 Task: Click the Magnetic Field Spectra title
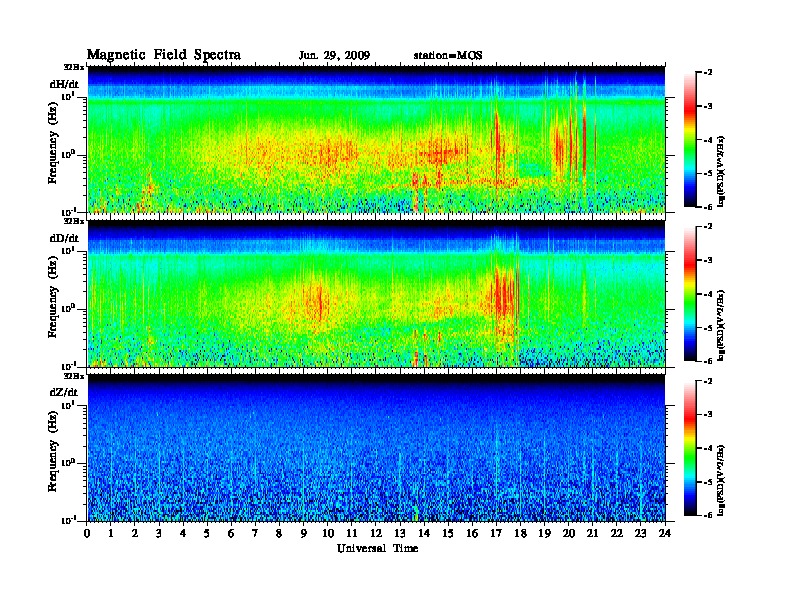[x=164, y=55]
